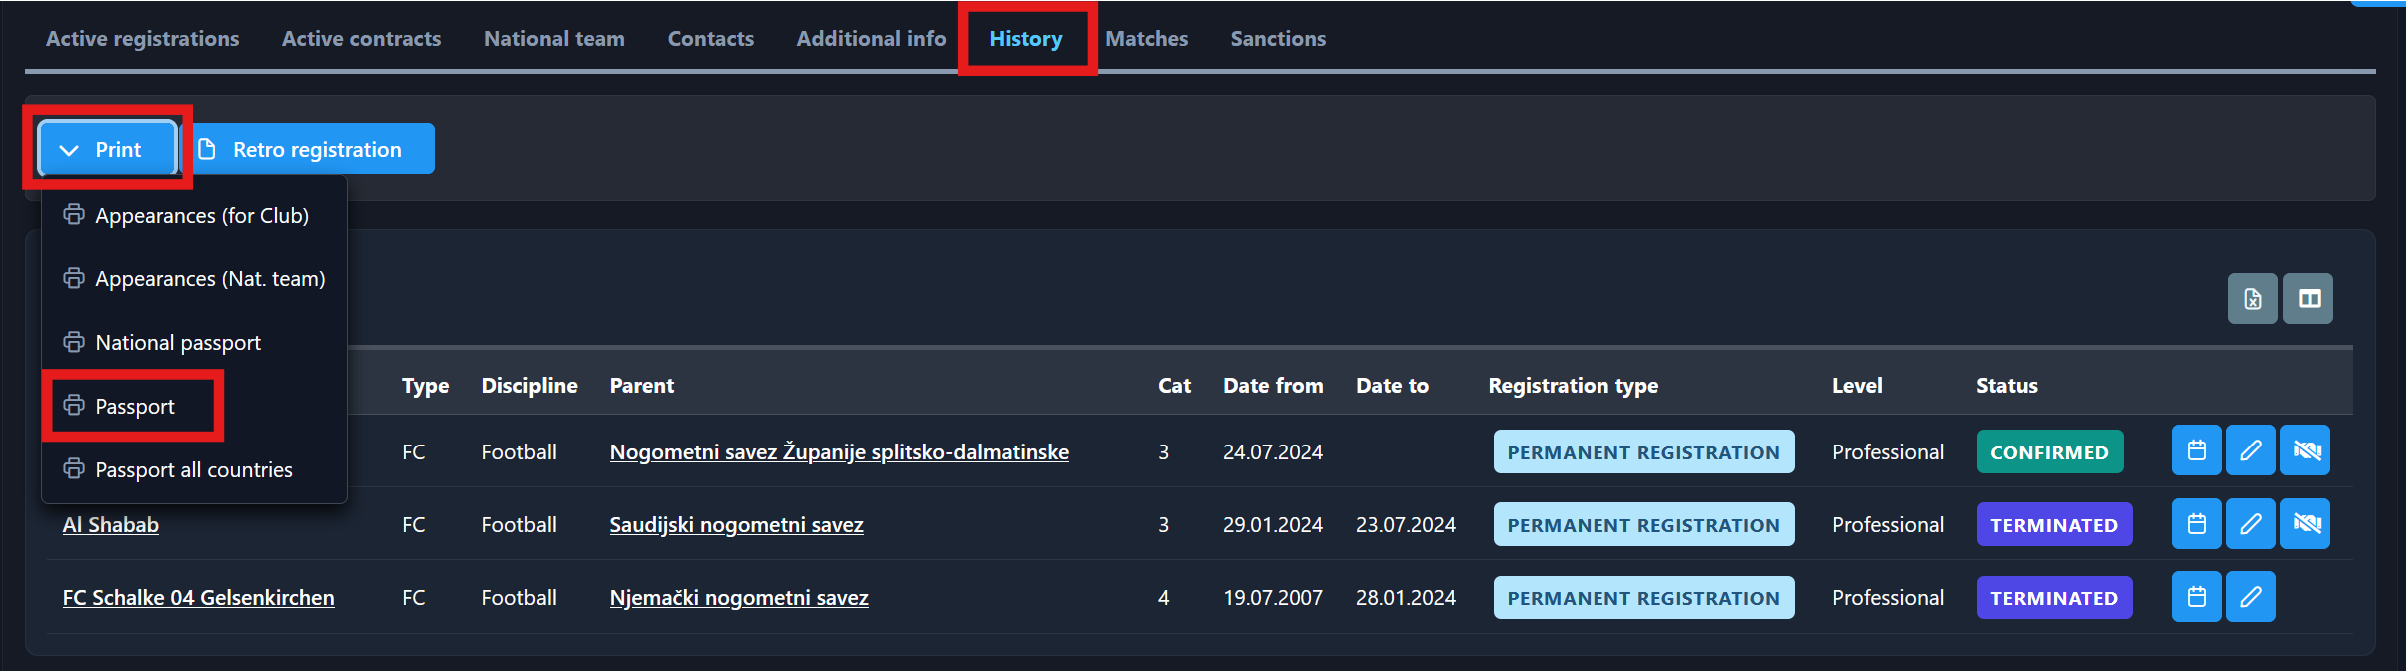Switch to the Matches tab
Screen dimensions: 2406x671
click(1146, 39)
